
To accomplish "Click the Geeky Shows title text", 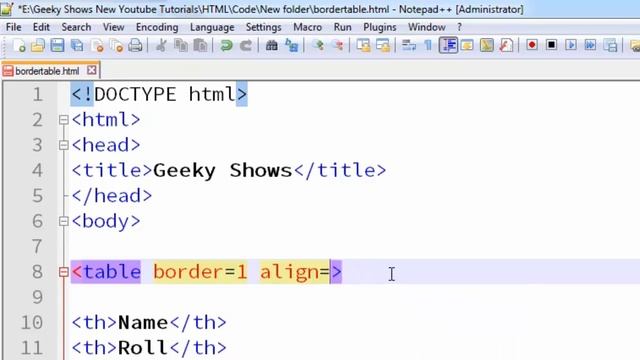I will [223, 170].
